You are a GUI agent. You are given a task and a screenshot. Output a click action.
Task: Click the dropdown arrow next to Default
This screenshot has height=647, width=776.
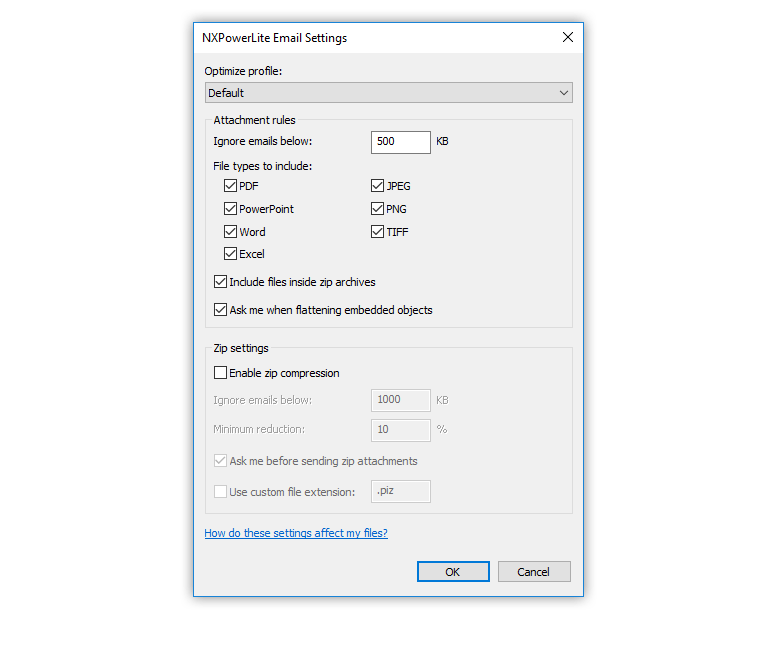click(x=563, y=93)
